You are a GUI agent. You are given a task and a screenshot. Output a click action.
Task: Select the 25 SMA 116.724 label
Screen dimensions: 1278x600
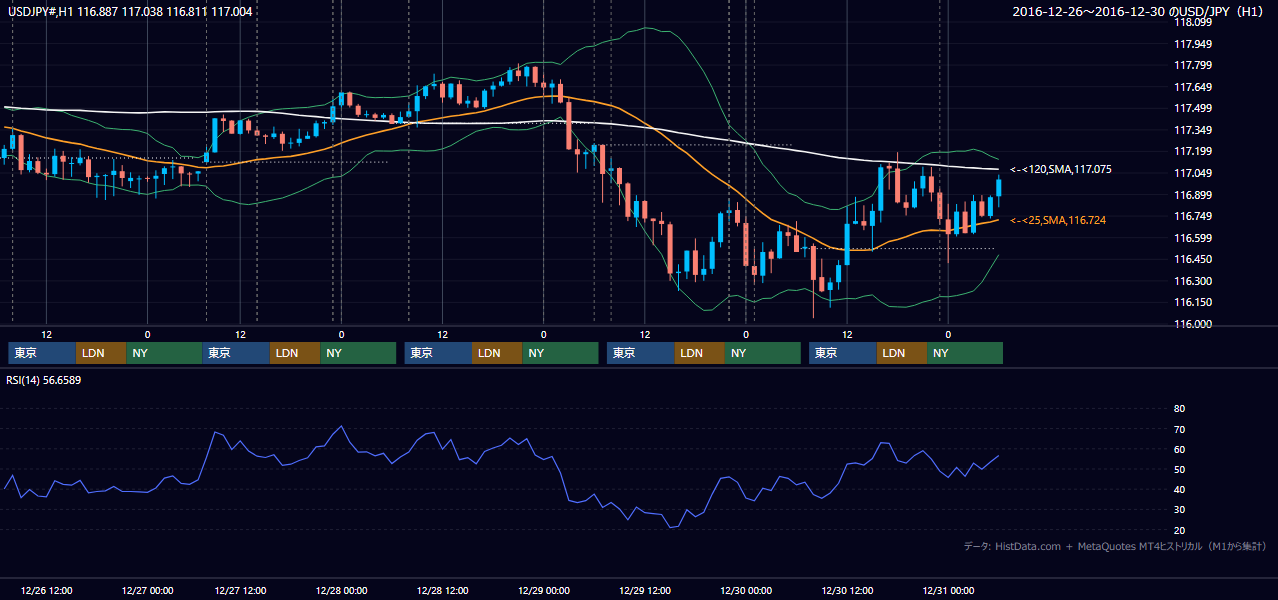click(1059, 220)
